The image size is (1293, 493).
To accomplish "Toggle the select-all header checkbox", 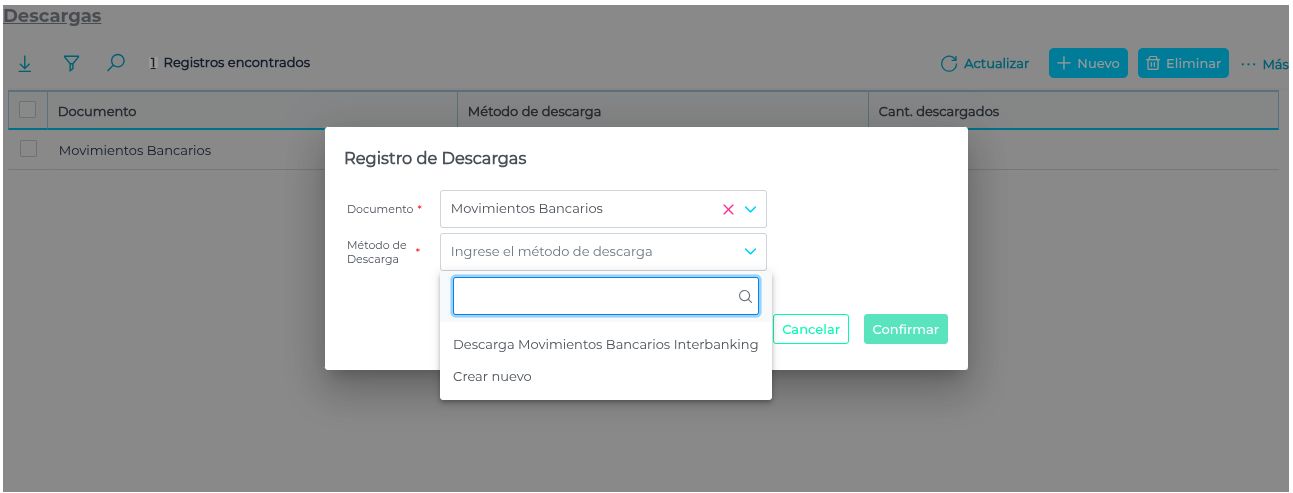I will click(x=28, y=110).
